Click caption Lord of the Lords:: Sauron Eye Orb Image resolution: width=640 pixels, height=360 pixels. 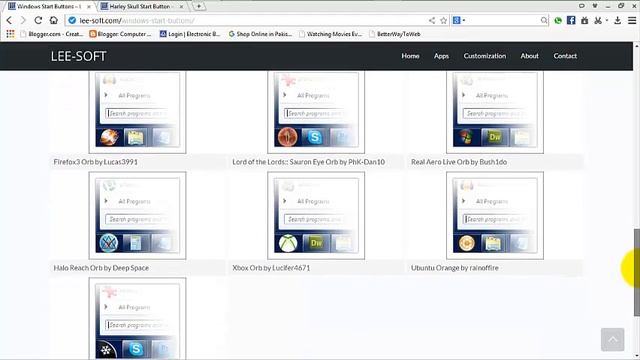(x=309, y=162)
